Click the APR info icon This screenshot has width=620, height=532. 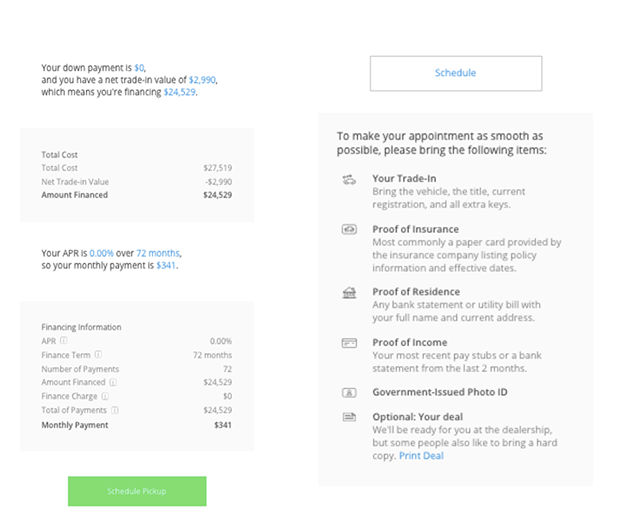click(x=63, y=341)
